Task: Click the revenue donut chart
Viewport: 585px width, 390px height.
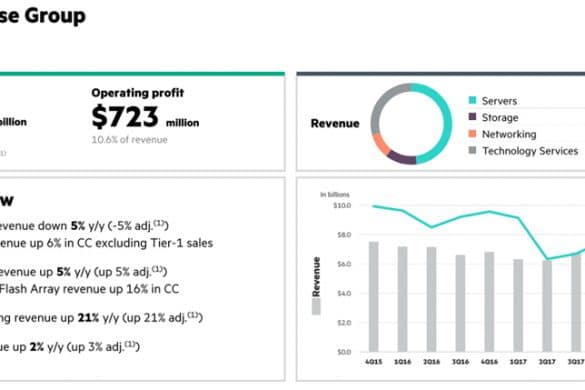Action: (x=411, y=124)
